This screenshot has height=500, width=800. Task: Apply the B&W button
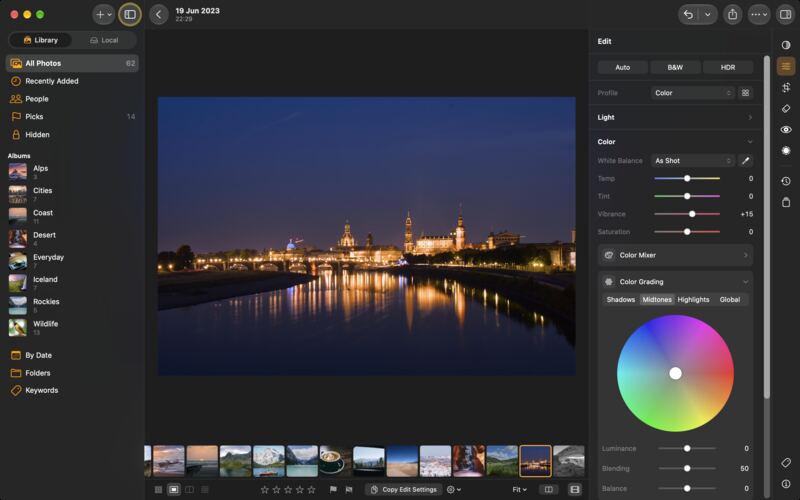[x=675, y=67]
